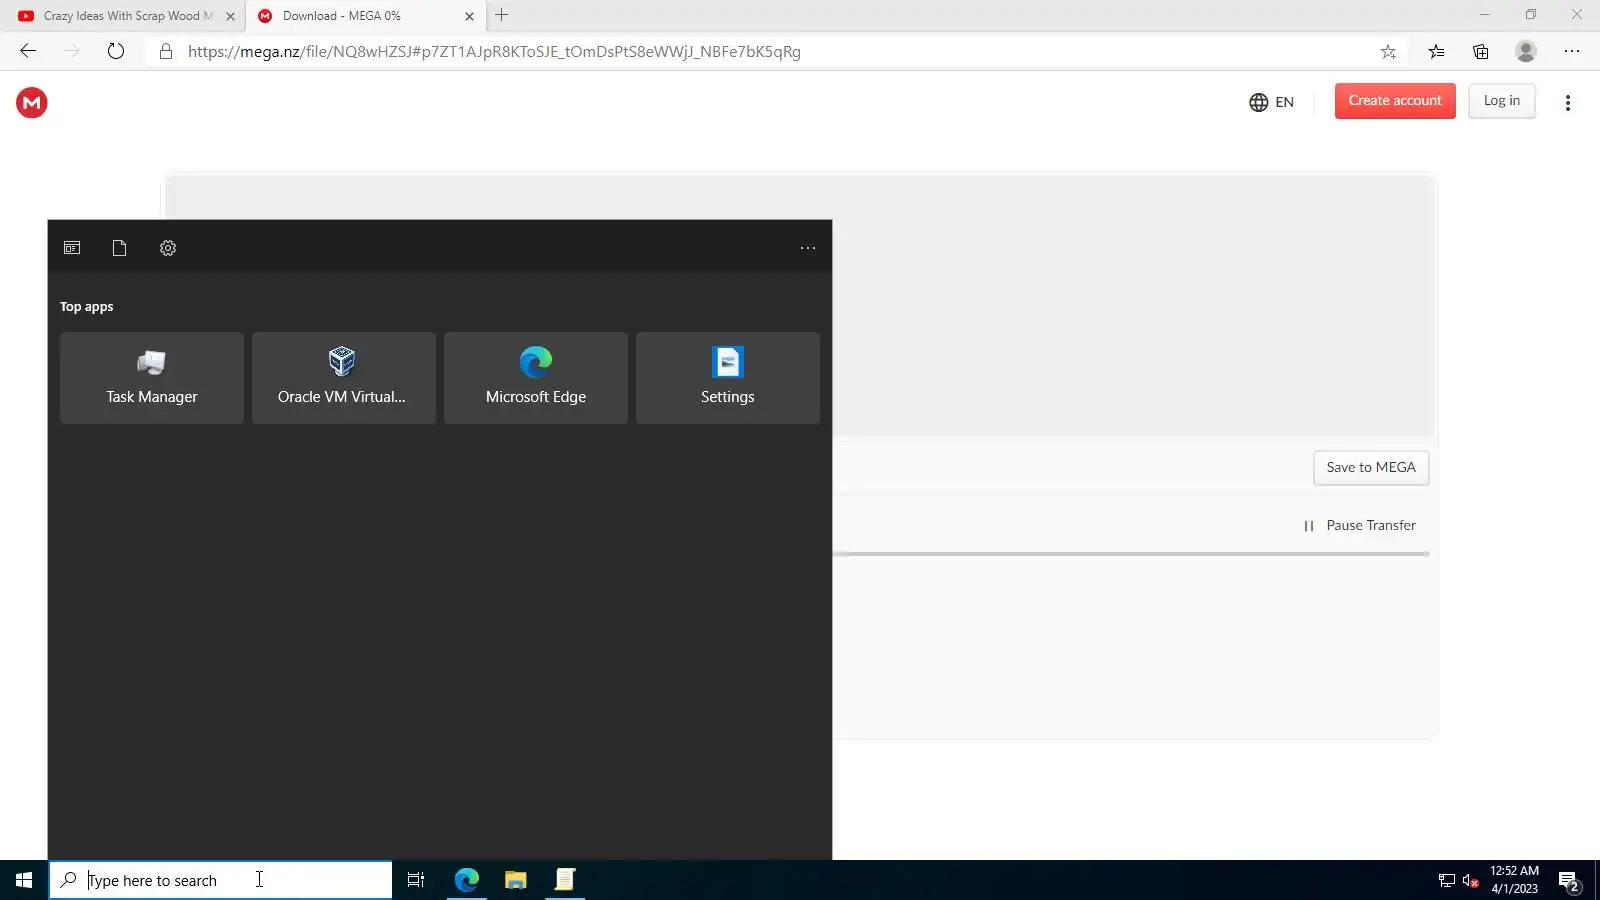
Task: Open the Collections panel
Action: coord(1481,52)
